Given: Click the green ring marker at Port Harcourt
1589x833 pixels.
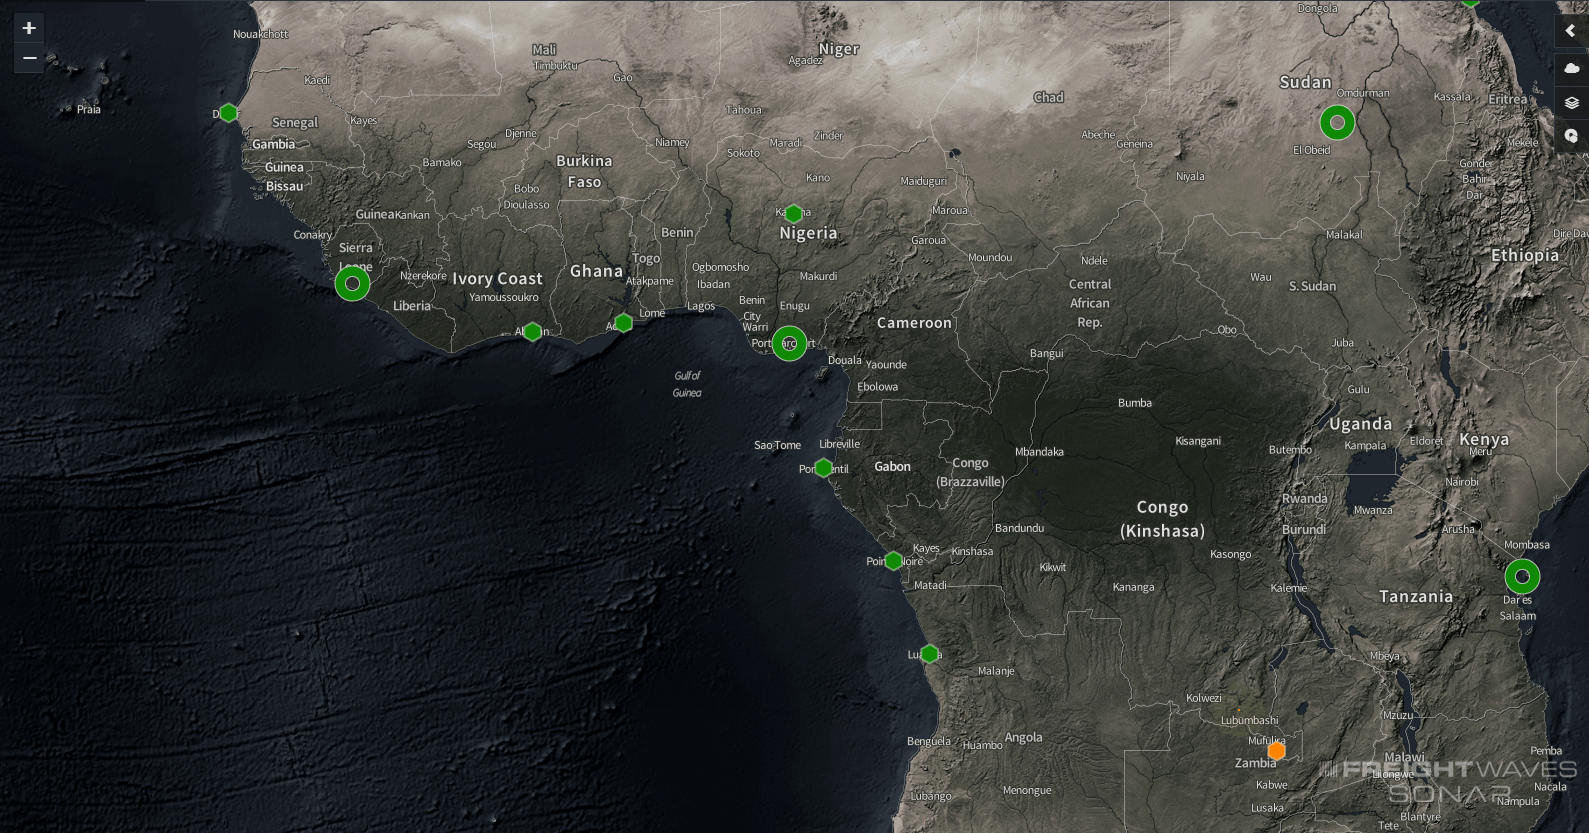Looking at the screenshot, I should pyautogui.click(x=789, y=344).
